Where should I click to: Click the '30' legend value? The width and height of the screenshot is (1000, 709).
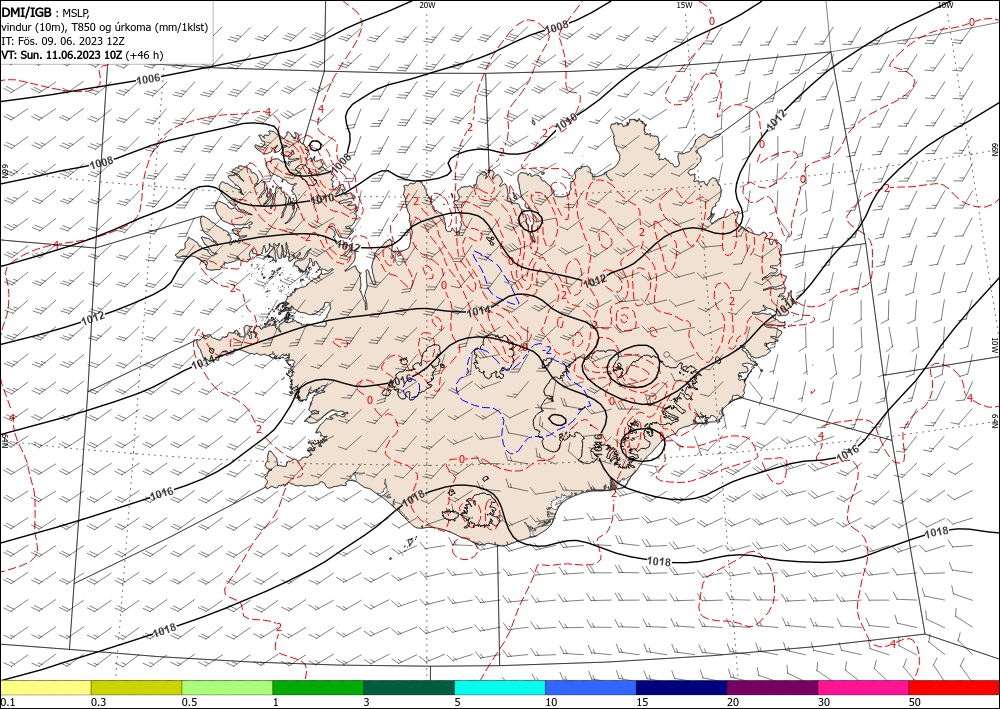pyautogui.click(x=824, y=702)
